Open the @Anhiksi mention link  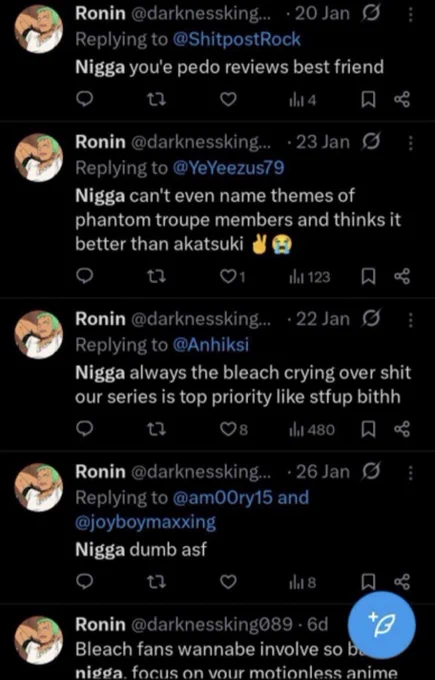click(x=211, y=345)
